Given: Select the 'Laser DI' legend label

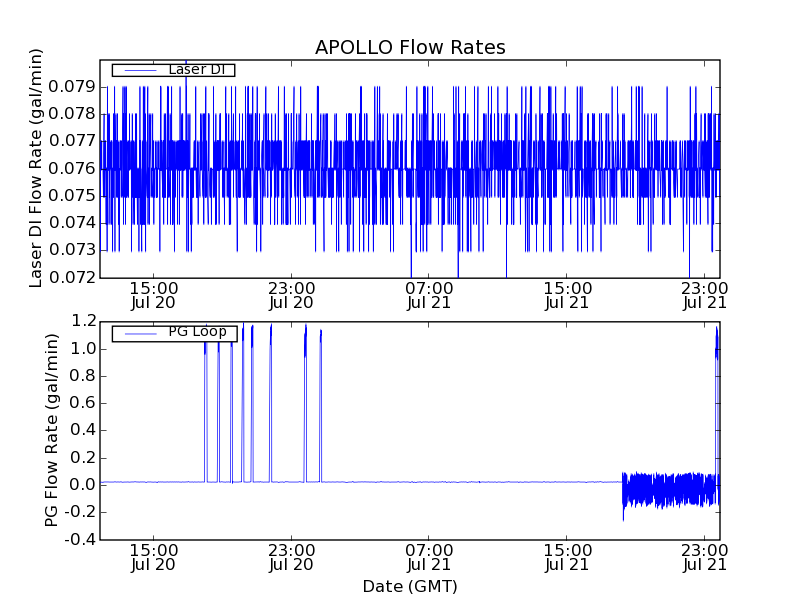Looking at the screenshot, I should click(x=196, y=69).
